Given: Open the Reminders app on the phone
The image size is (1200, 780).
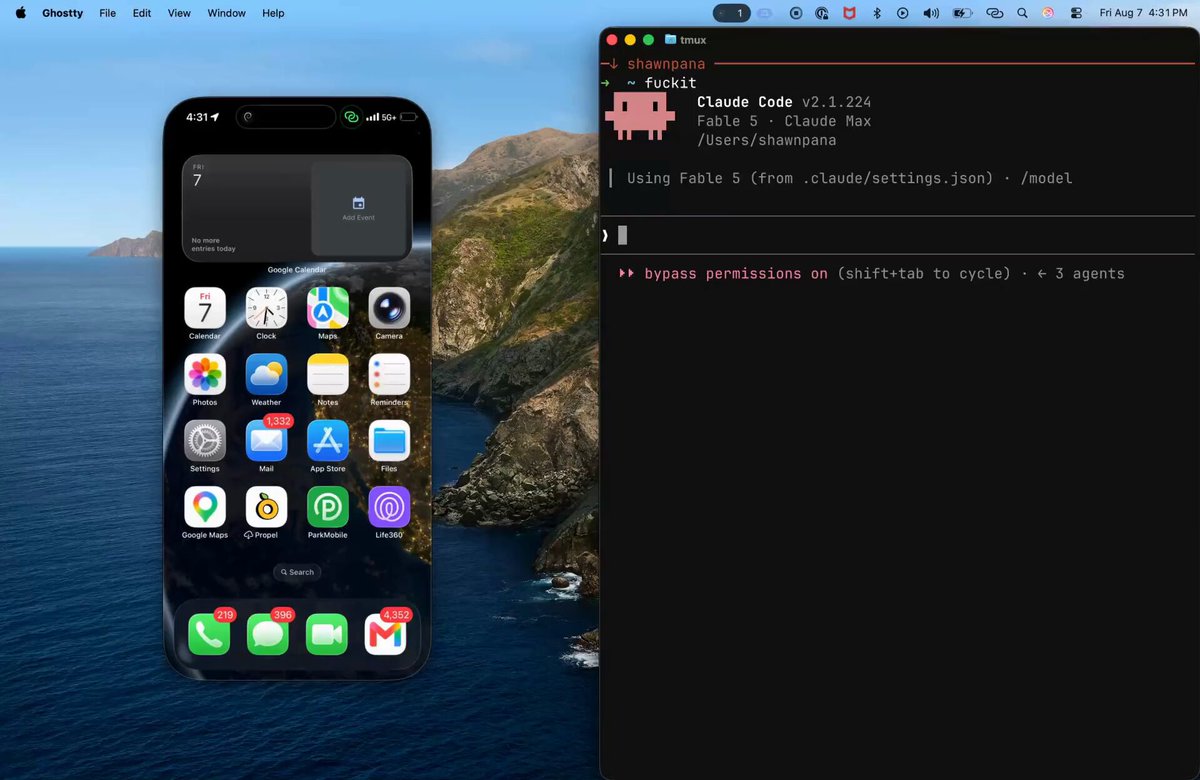Looking at the screenshot, I should click(x=389, y=374).
